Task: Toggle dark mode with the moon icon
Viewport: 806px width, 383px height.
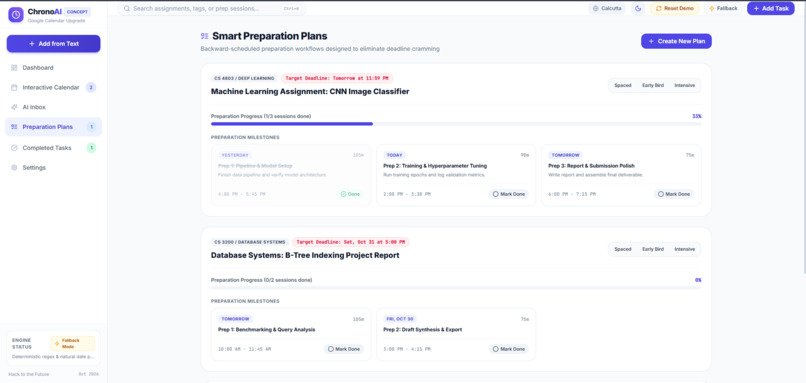Action: (638, 8)
